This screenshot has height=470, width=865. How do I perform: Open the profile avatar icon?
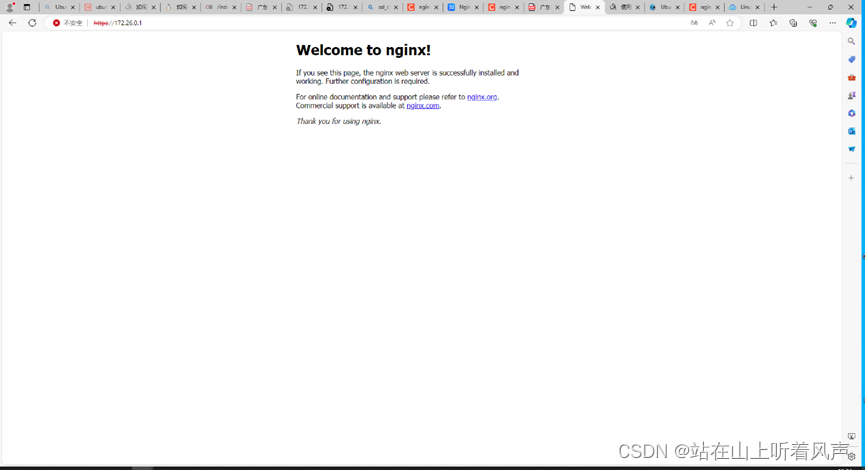10,7
